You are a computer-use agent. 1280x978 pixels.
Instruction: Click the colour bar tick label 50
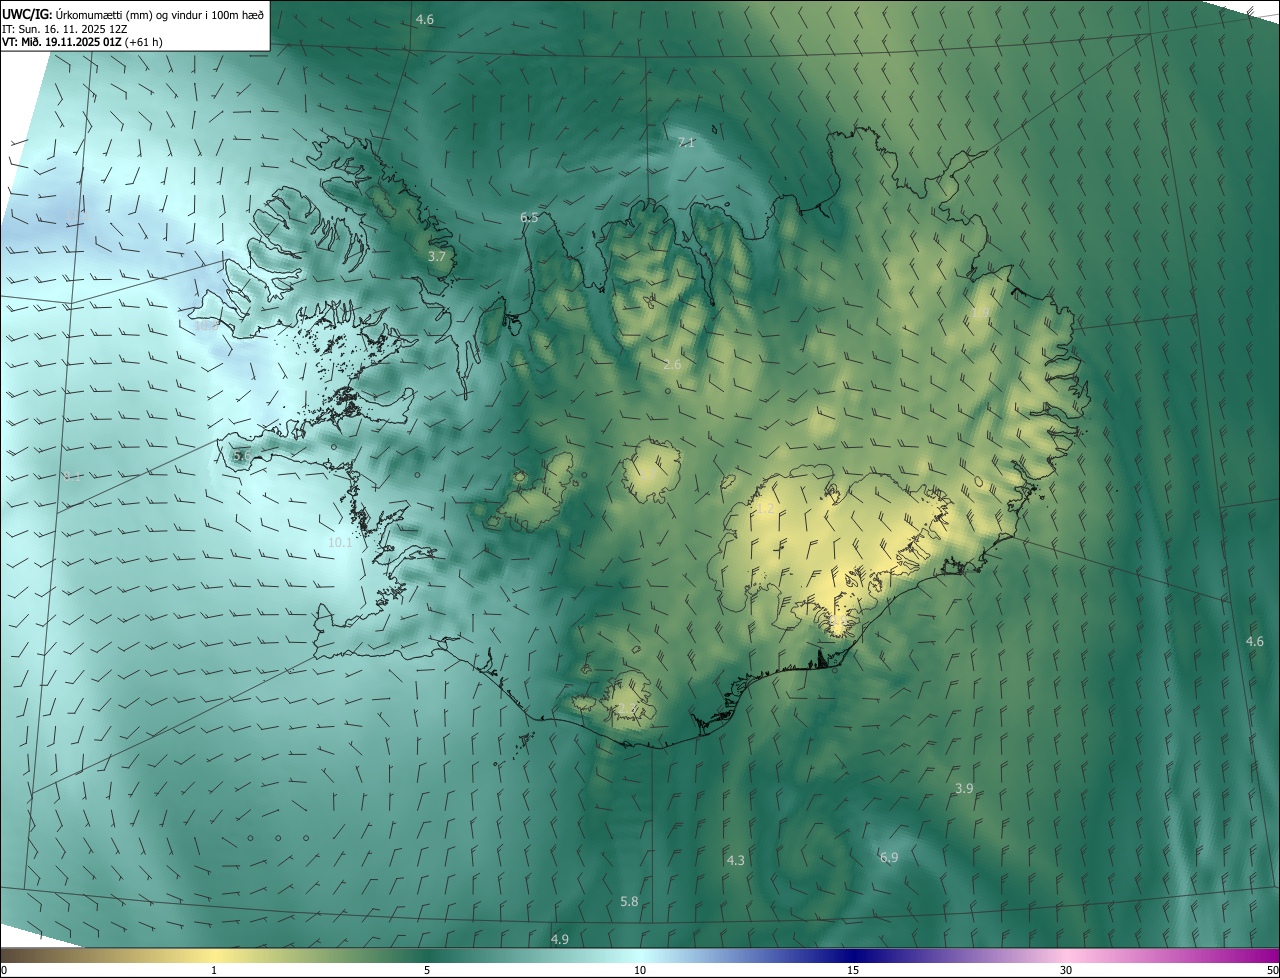click(x=1272, y=970)
